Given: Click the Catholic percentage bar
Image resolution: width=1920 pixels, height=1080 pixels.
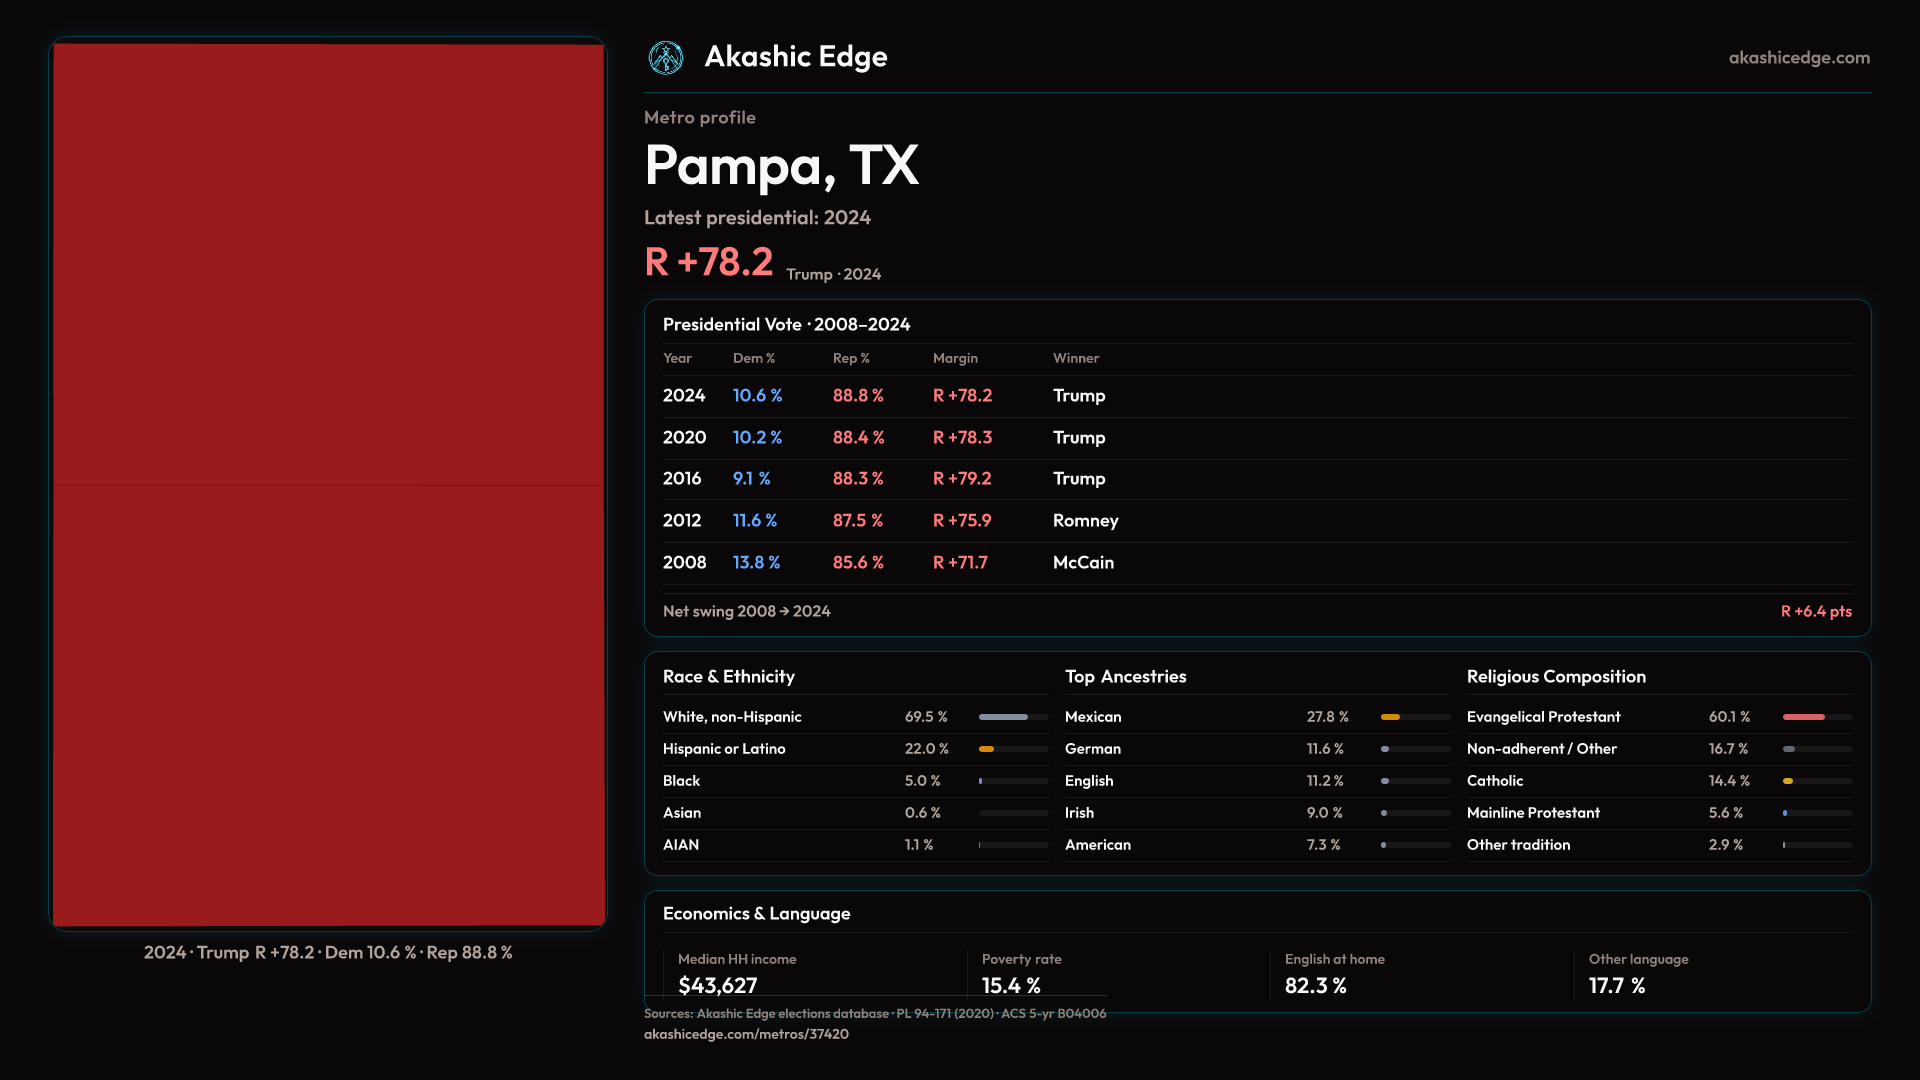Looking at the screenshot, I should [x=1789, y=781].
